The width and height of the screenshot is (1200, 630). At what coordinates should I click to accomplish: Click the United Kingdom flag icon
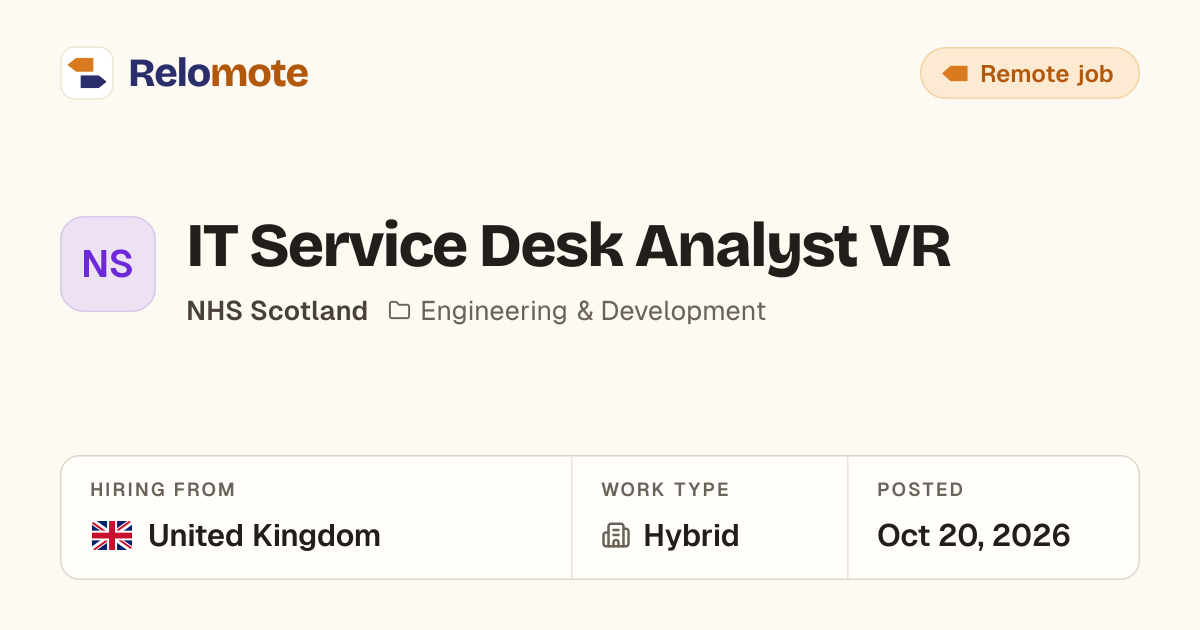pyautogui.click(x=112, y=536)
